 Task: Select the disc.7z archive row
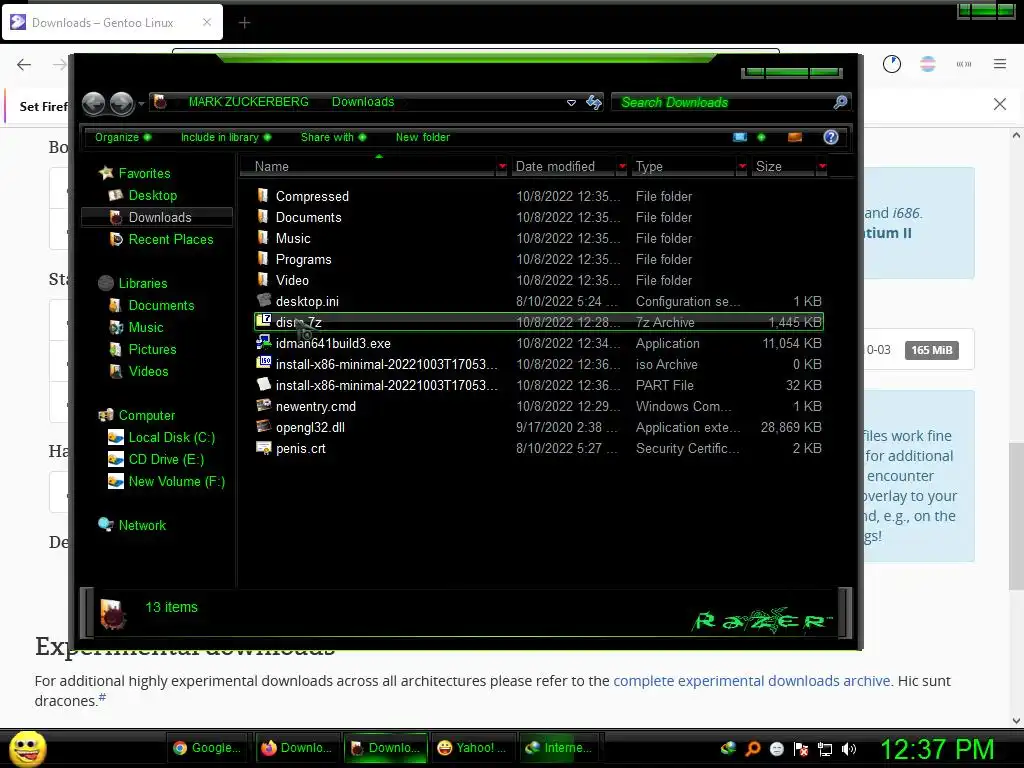(x=539, y=322)
